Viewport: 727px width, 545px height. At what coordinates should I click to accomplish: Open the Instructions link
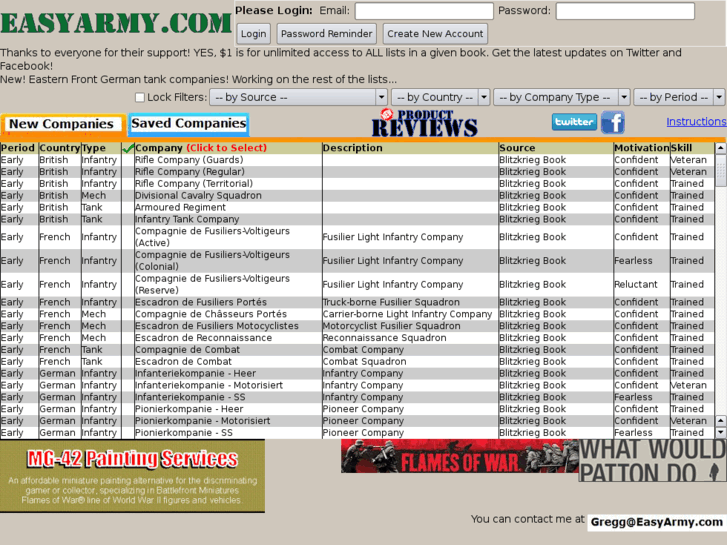point(696,122)
